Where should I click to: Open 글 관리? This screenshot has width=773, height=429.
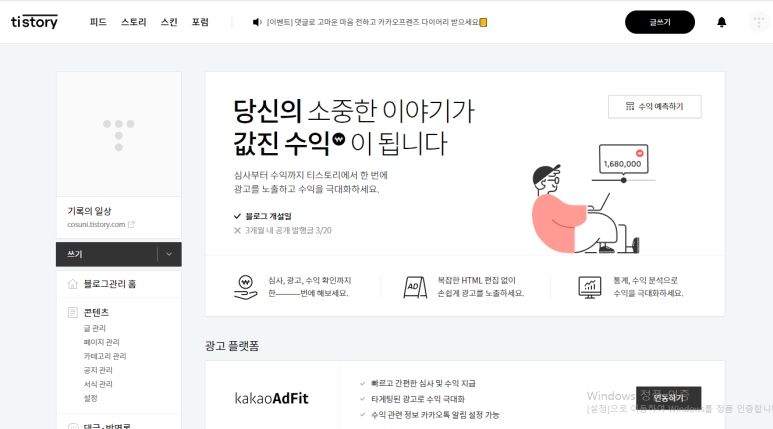pyautogui.click(x=95, y=328)
